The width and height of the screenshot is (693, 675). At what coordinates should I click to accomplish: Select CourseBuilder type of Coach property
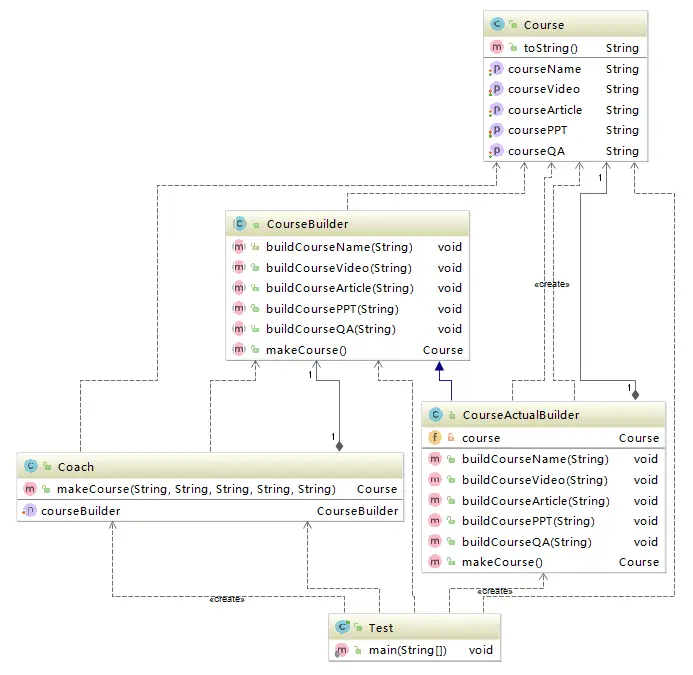point(358,511)
